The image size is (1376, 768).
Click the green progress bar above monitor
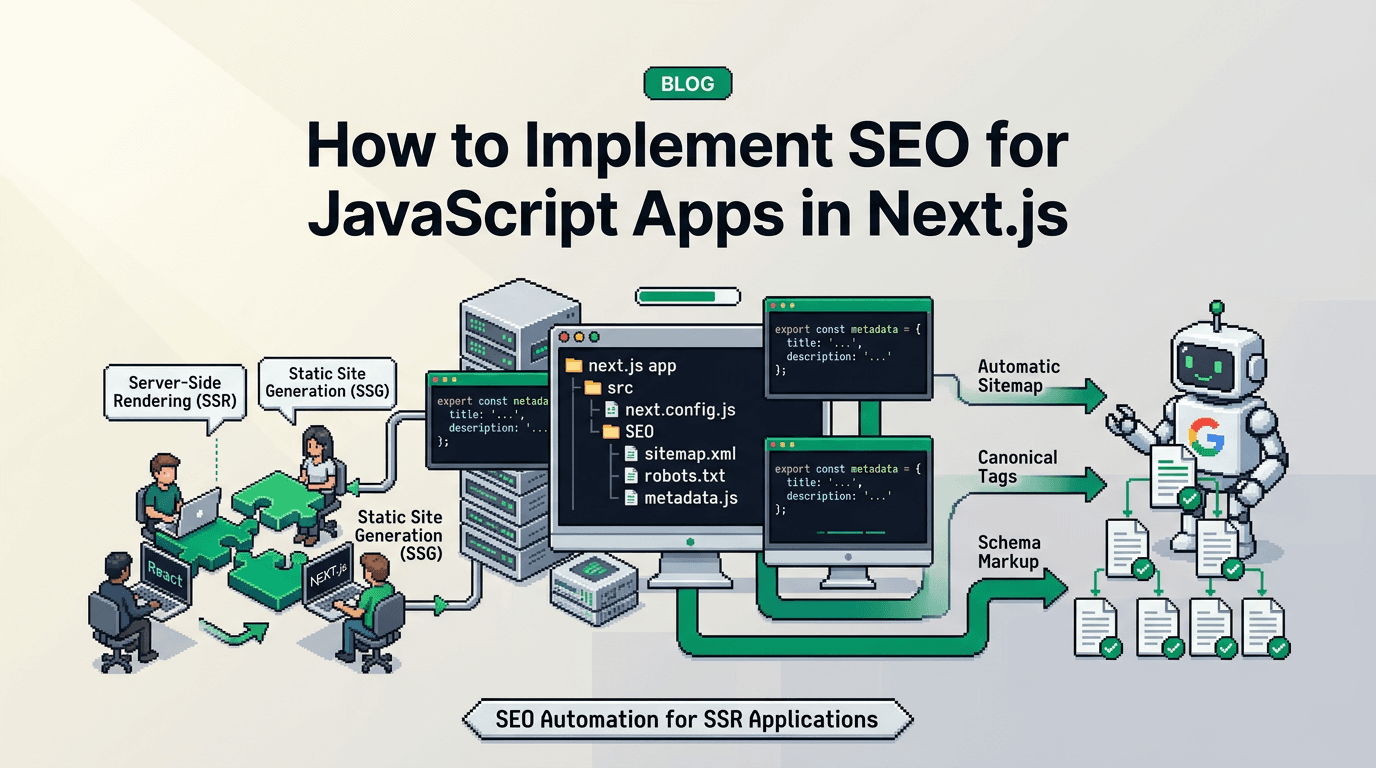coord(687,296)
